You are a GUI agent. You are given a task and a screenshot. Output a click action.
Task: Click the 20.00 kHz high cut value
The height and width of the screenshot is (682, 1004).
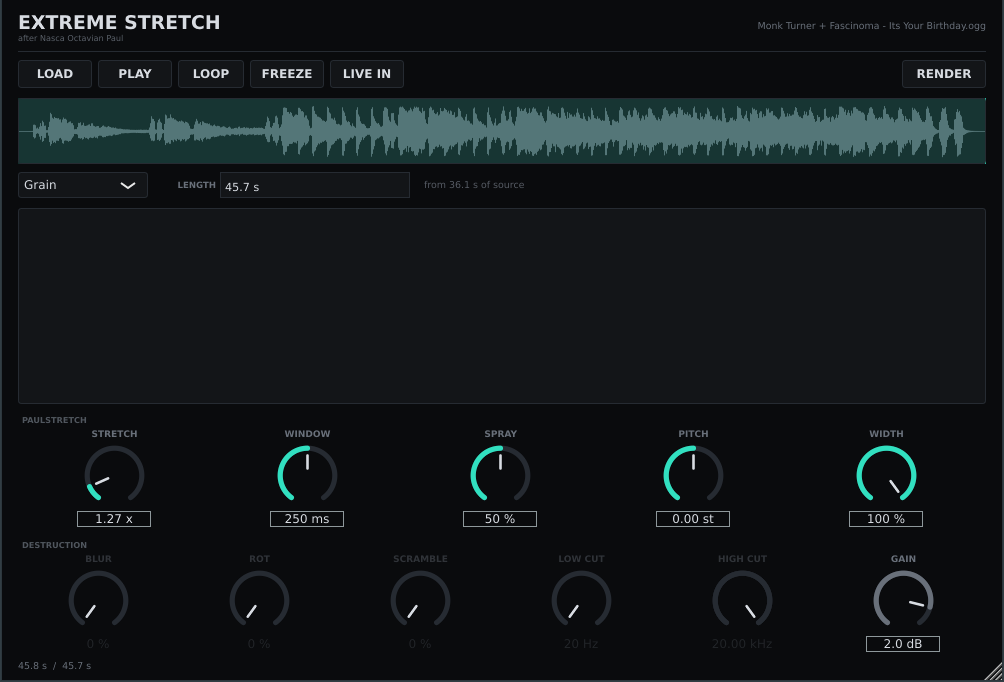click(x=742, y=644)
